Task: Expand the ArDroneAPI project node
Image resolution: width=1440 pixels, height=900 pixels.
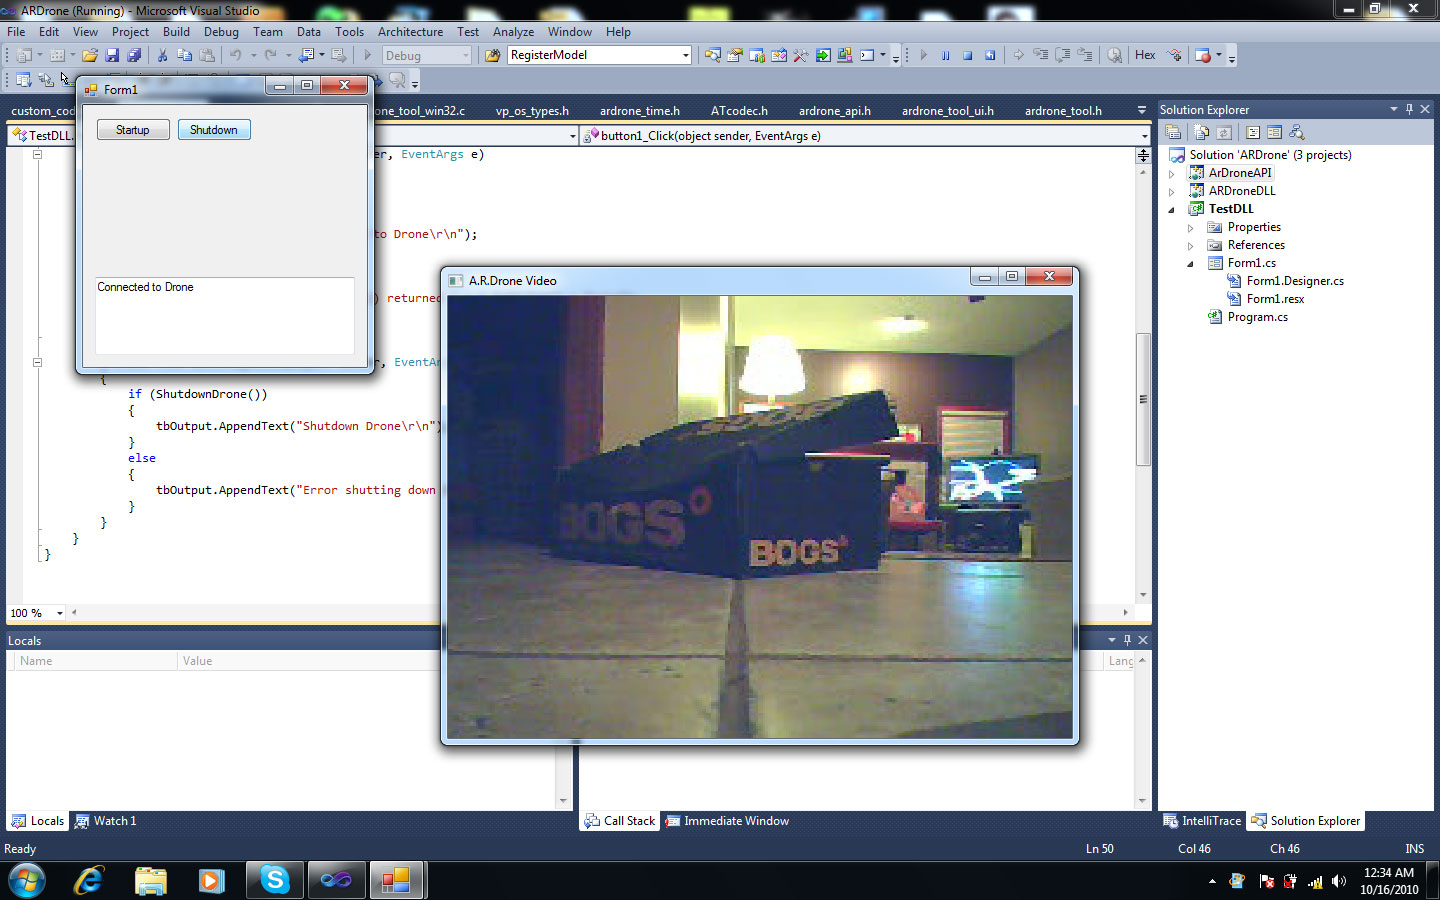Action: tap(1172, 173)
